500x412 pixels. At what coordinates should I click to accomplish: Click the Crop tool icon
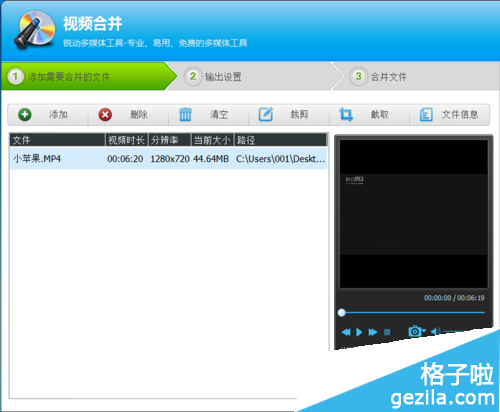coord(346,115)
